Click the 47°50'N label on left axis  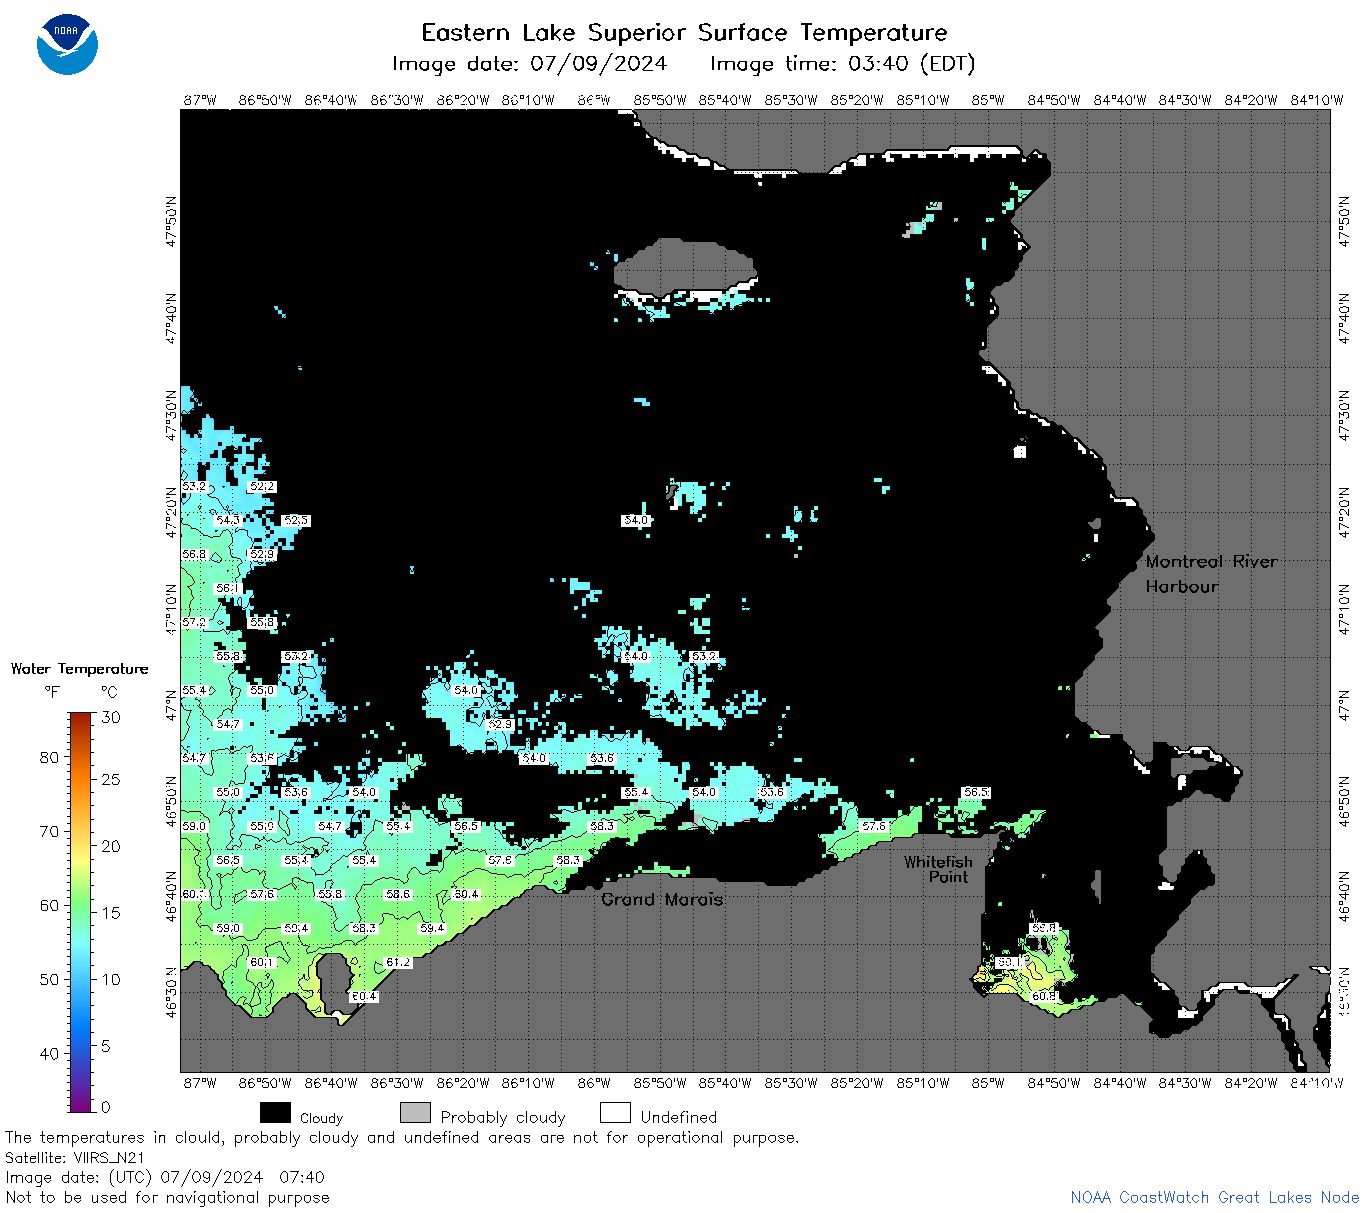tap(171, 220)
